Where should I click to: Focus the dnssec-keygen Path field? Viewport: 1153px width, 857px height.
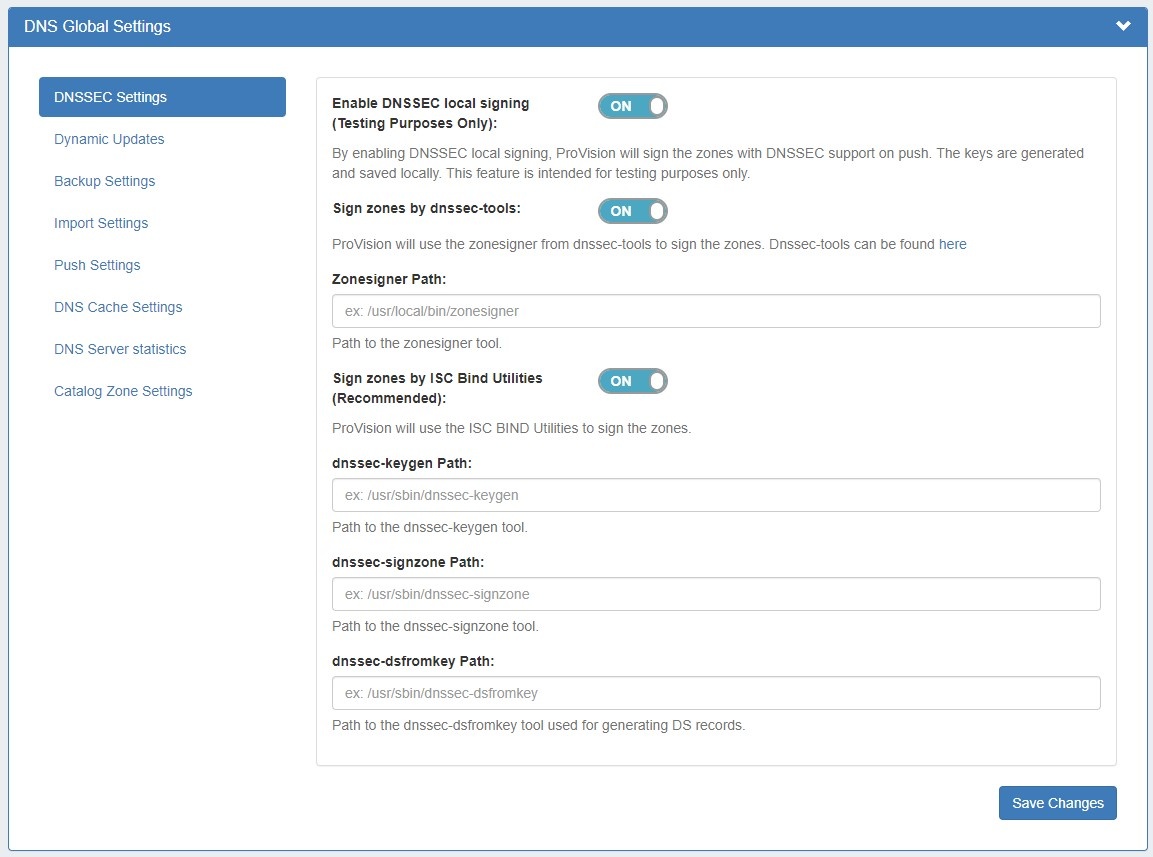pos(716,495)
